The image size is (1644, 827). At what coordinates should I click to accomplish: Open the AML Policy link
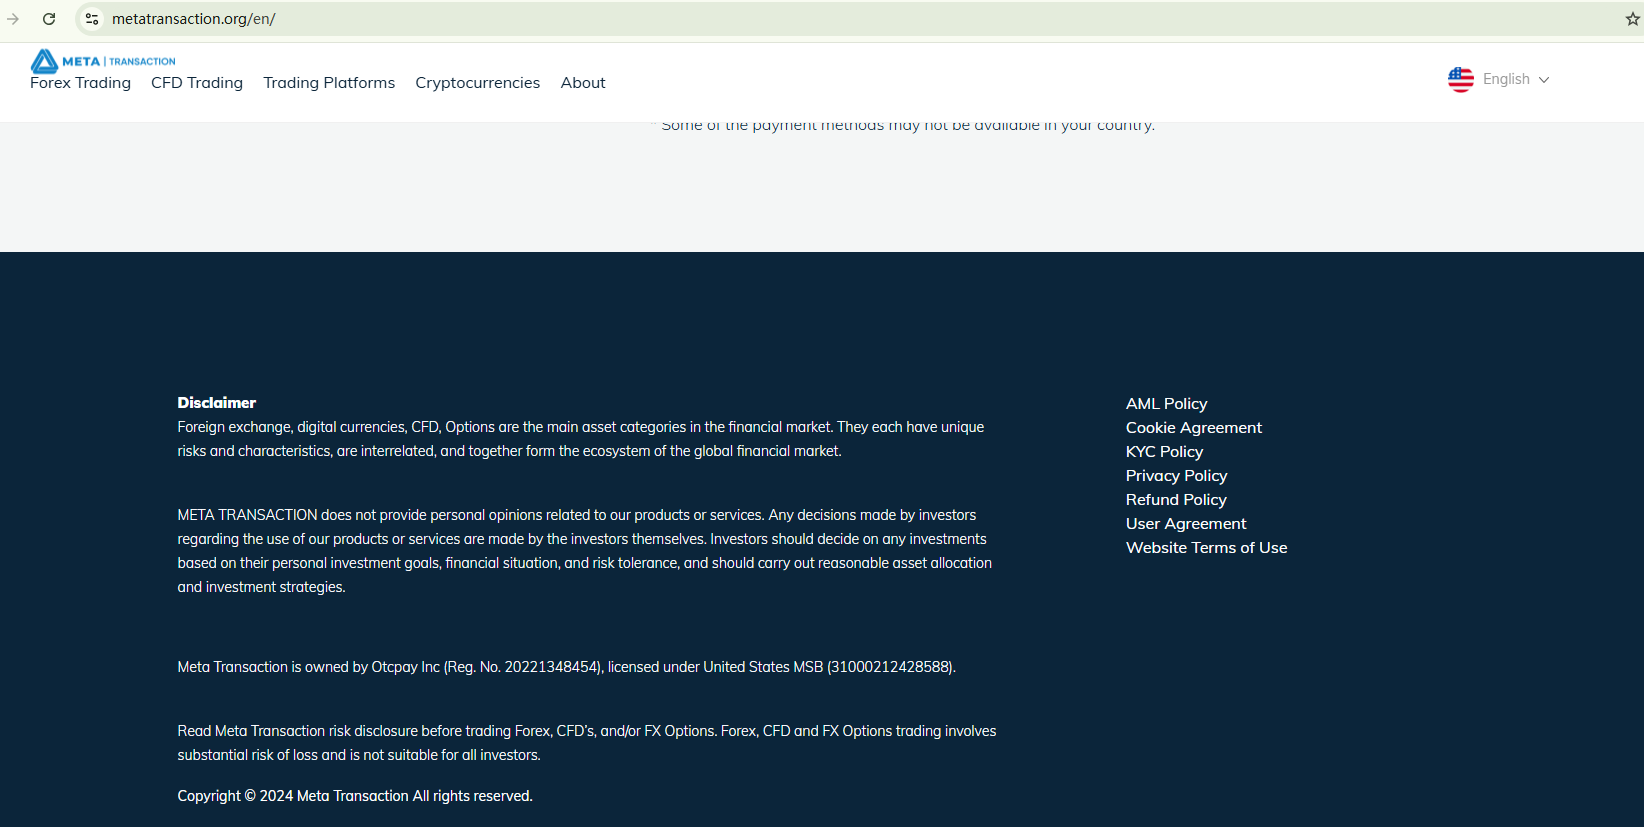click(1167, 404)
